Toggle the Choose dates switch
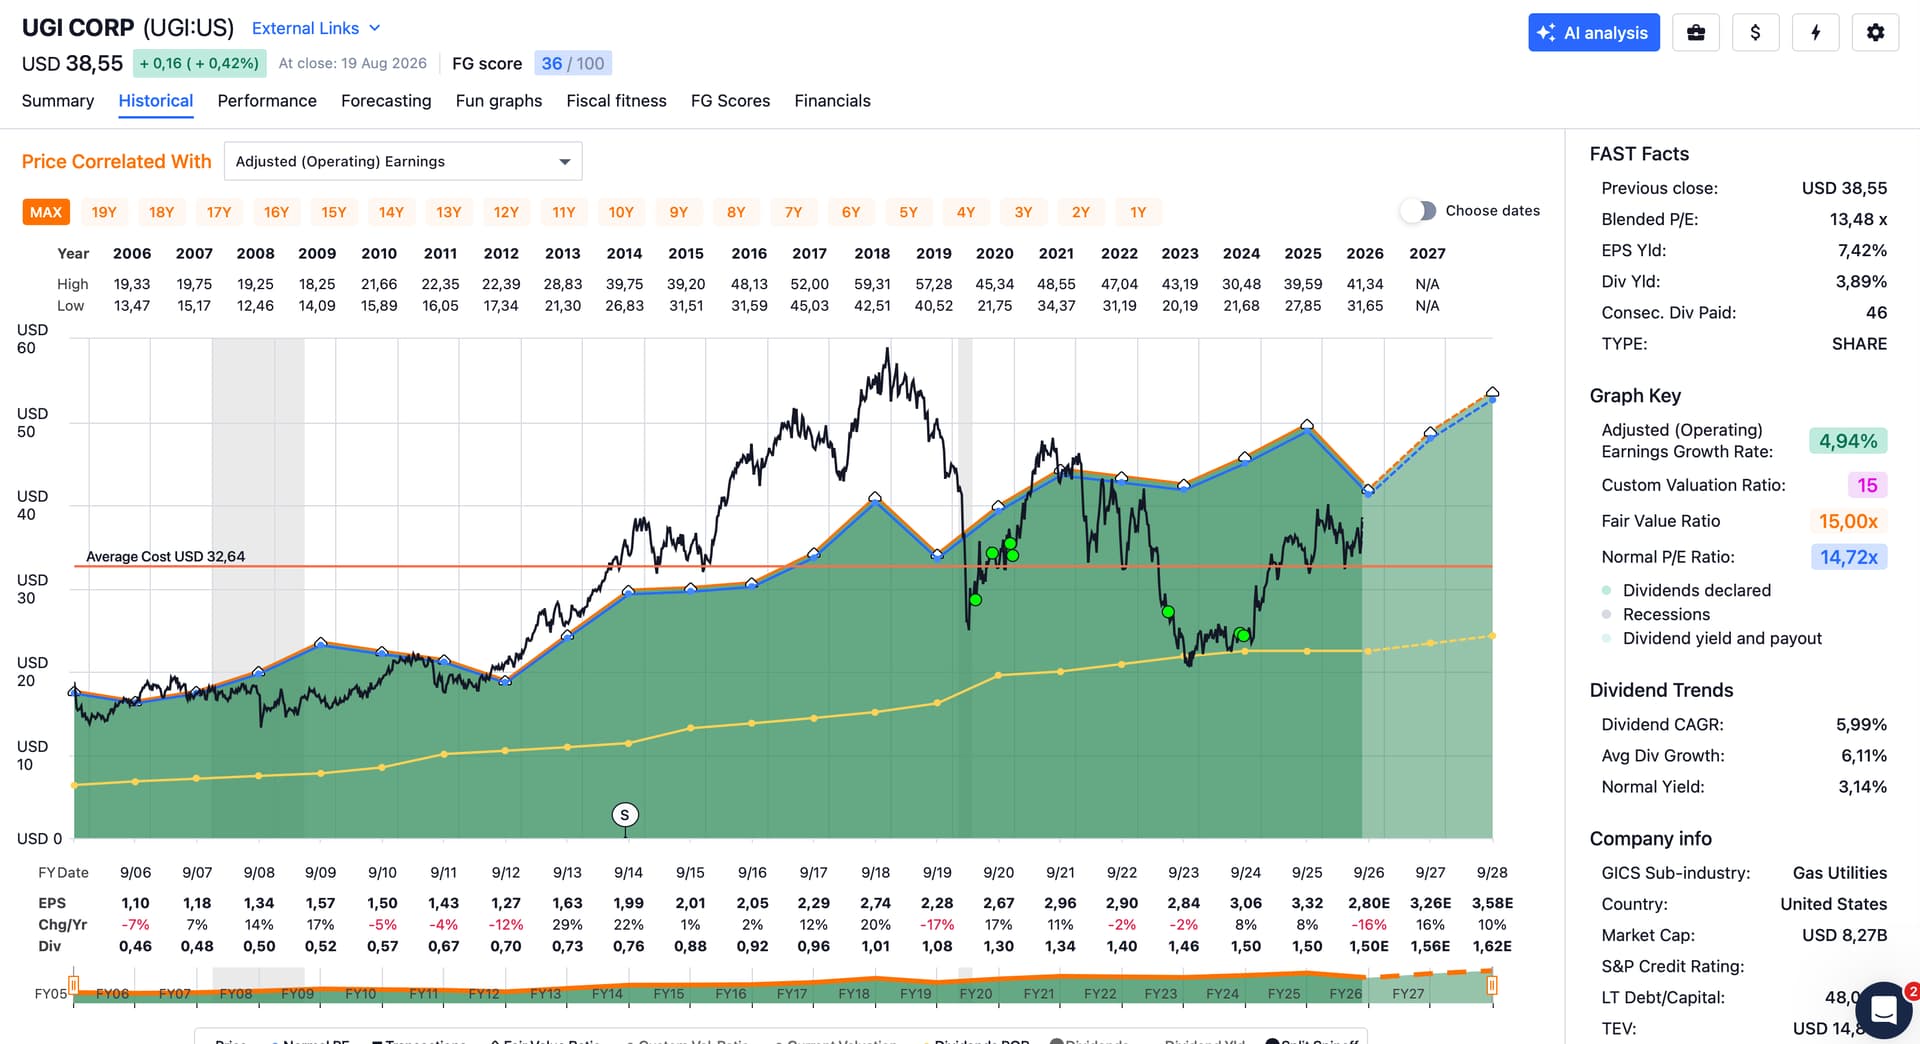Viewport: 1920px width, 1044px height. pos(1418,211)
